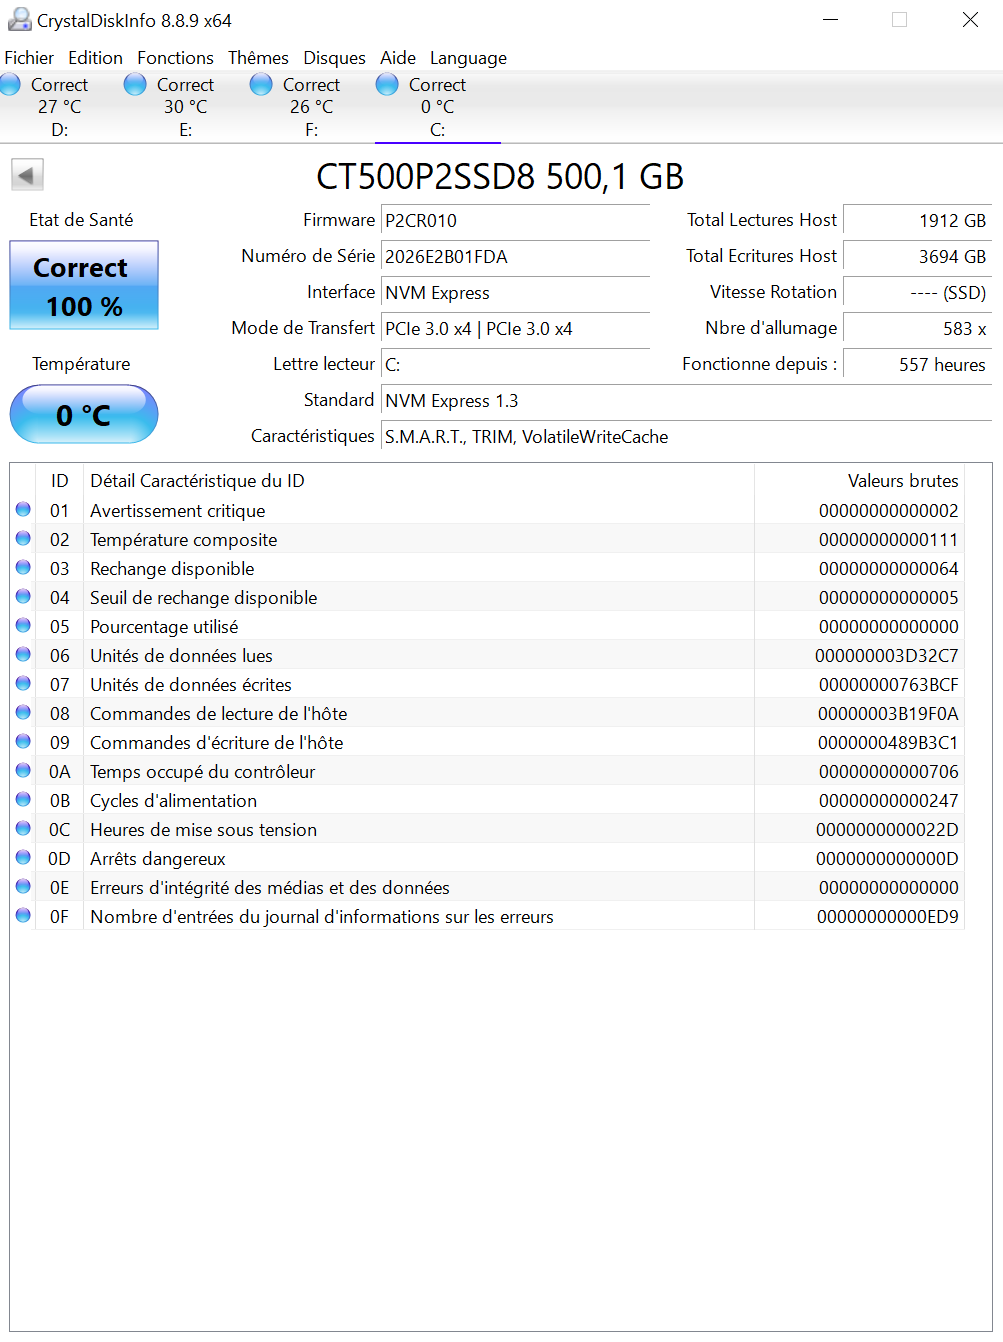Click status dot of Commandes de lecture row
The width and height of the screenshot is (1003, 1342).
pos(23,712)
